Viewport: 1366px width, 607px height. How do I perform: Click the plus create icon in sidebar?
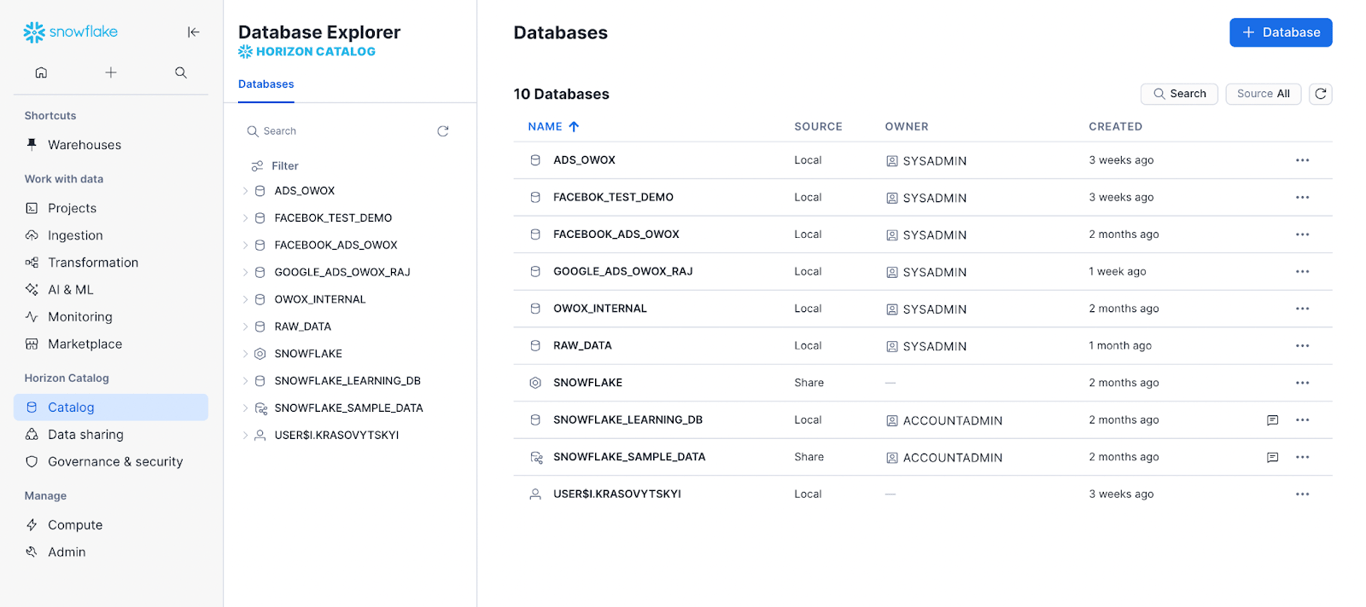111,72
